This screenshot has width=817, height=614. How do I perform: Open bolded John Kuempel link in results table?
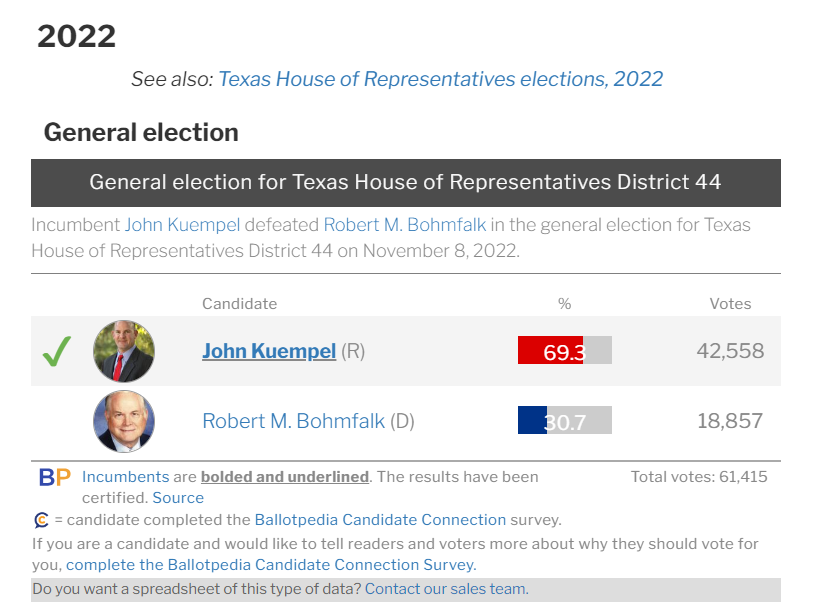point(269,351)
